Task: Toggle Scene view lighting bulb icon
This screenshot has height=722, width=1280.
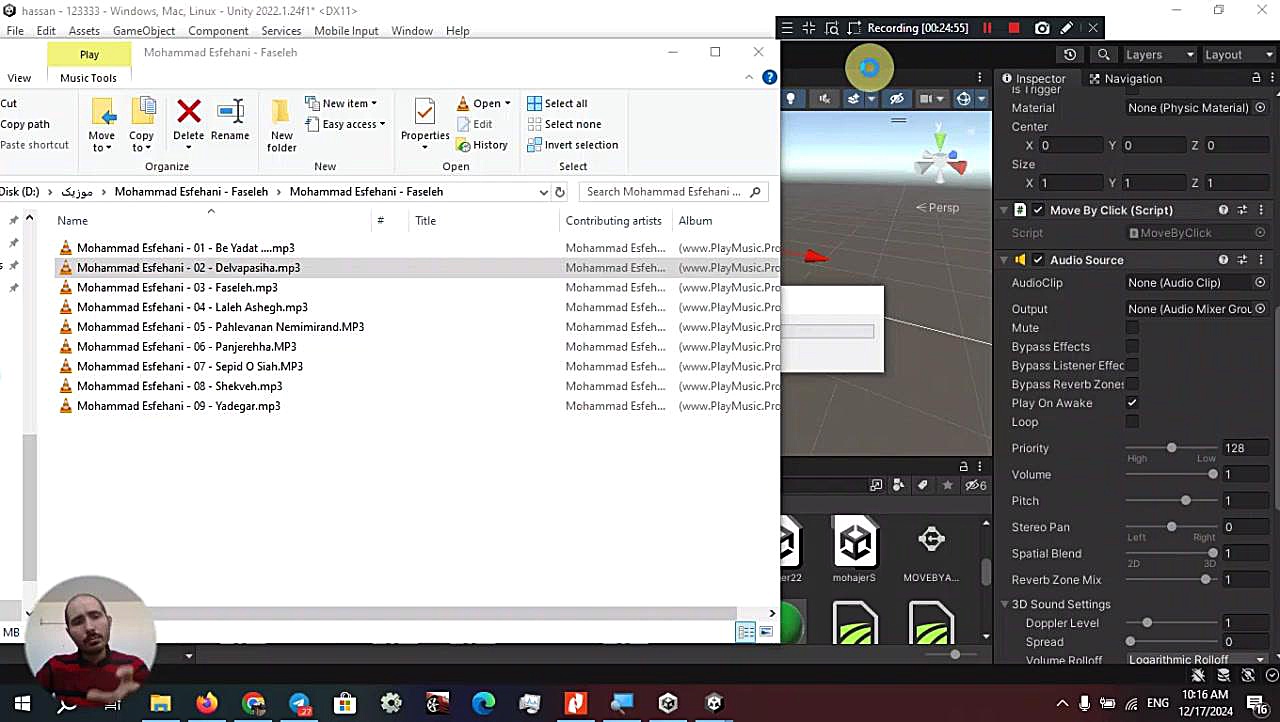Action: 791,98
